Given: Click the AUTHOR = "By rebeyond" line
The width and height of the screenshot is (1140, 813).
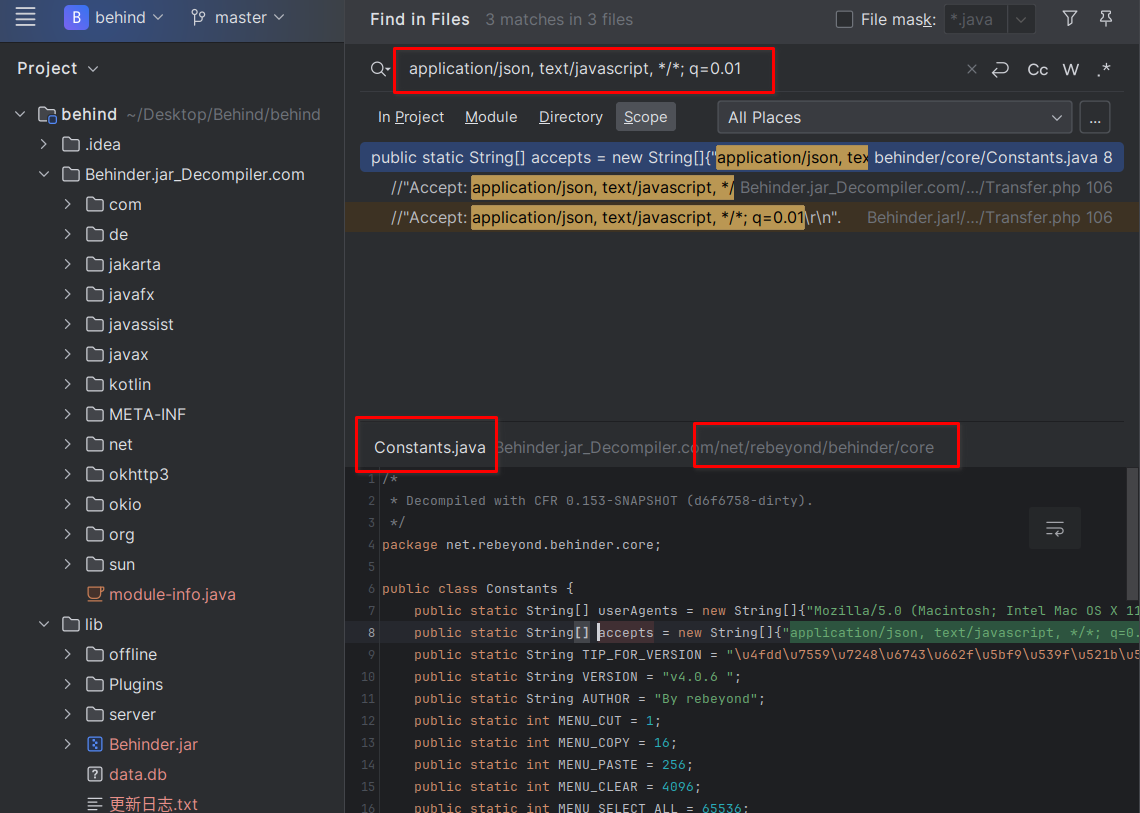Looking at the screenshot, I should tap(589, 698).
